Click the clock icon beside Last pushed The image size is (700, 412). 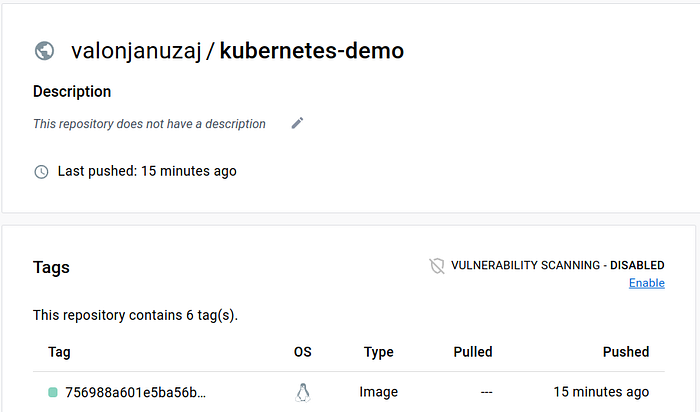(x=41, y=171)
